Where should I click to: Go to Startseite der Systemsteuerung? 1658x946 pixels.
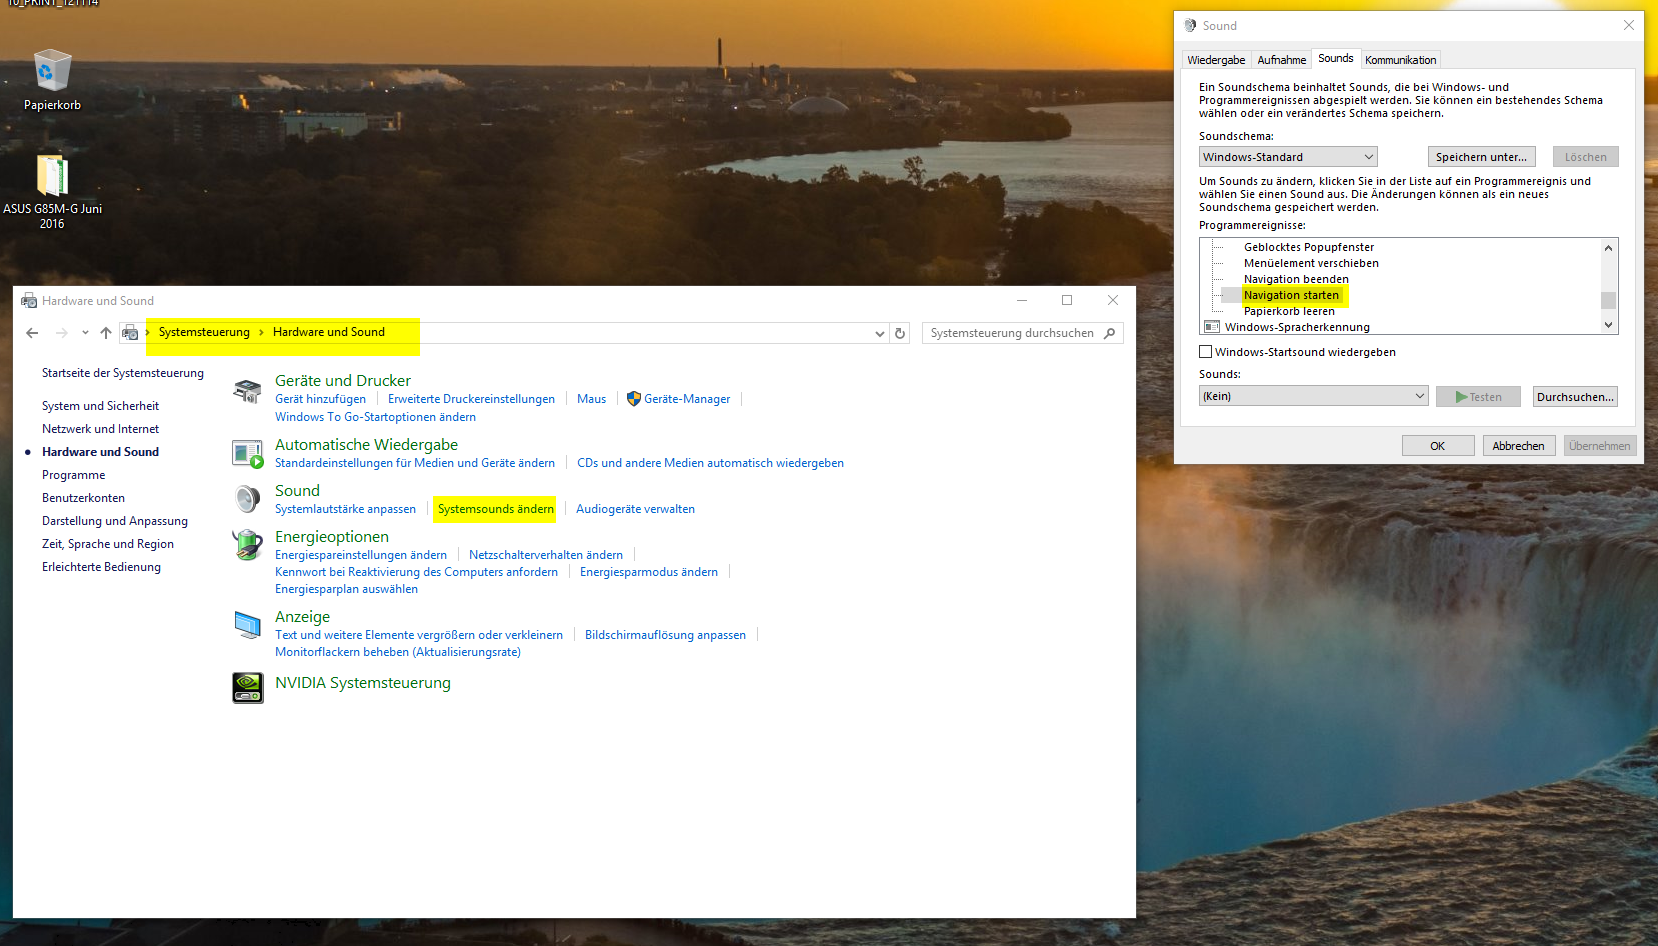point(122,373)
